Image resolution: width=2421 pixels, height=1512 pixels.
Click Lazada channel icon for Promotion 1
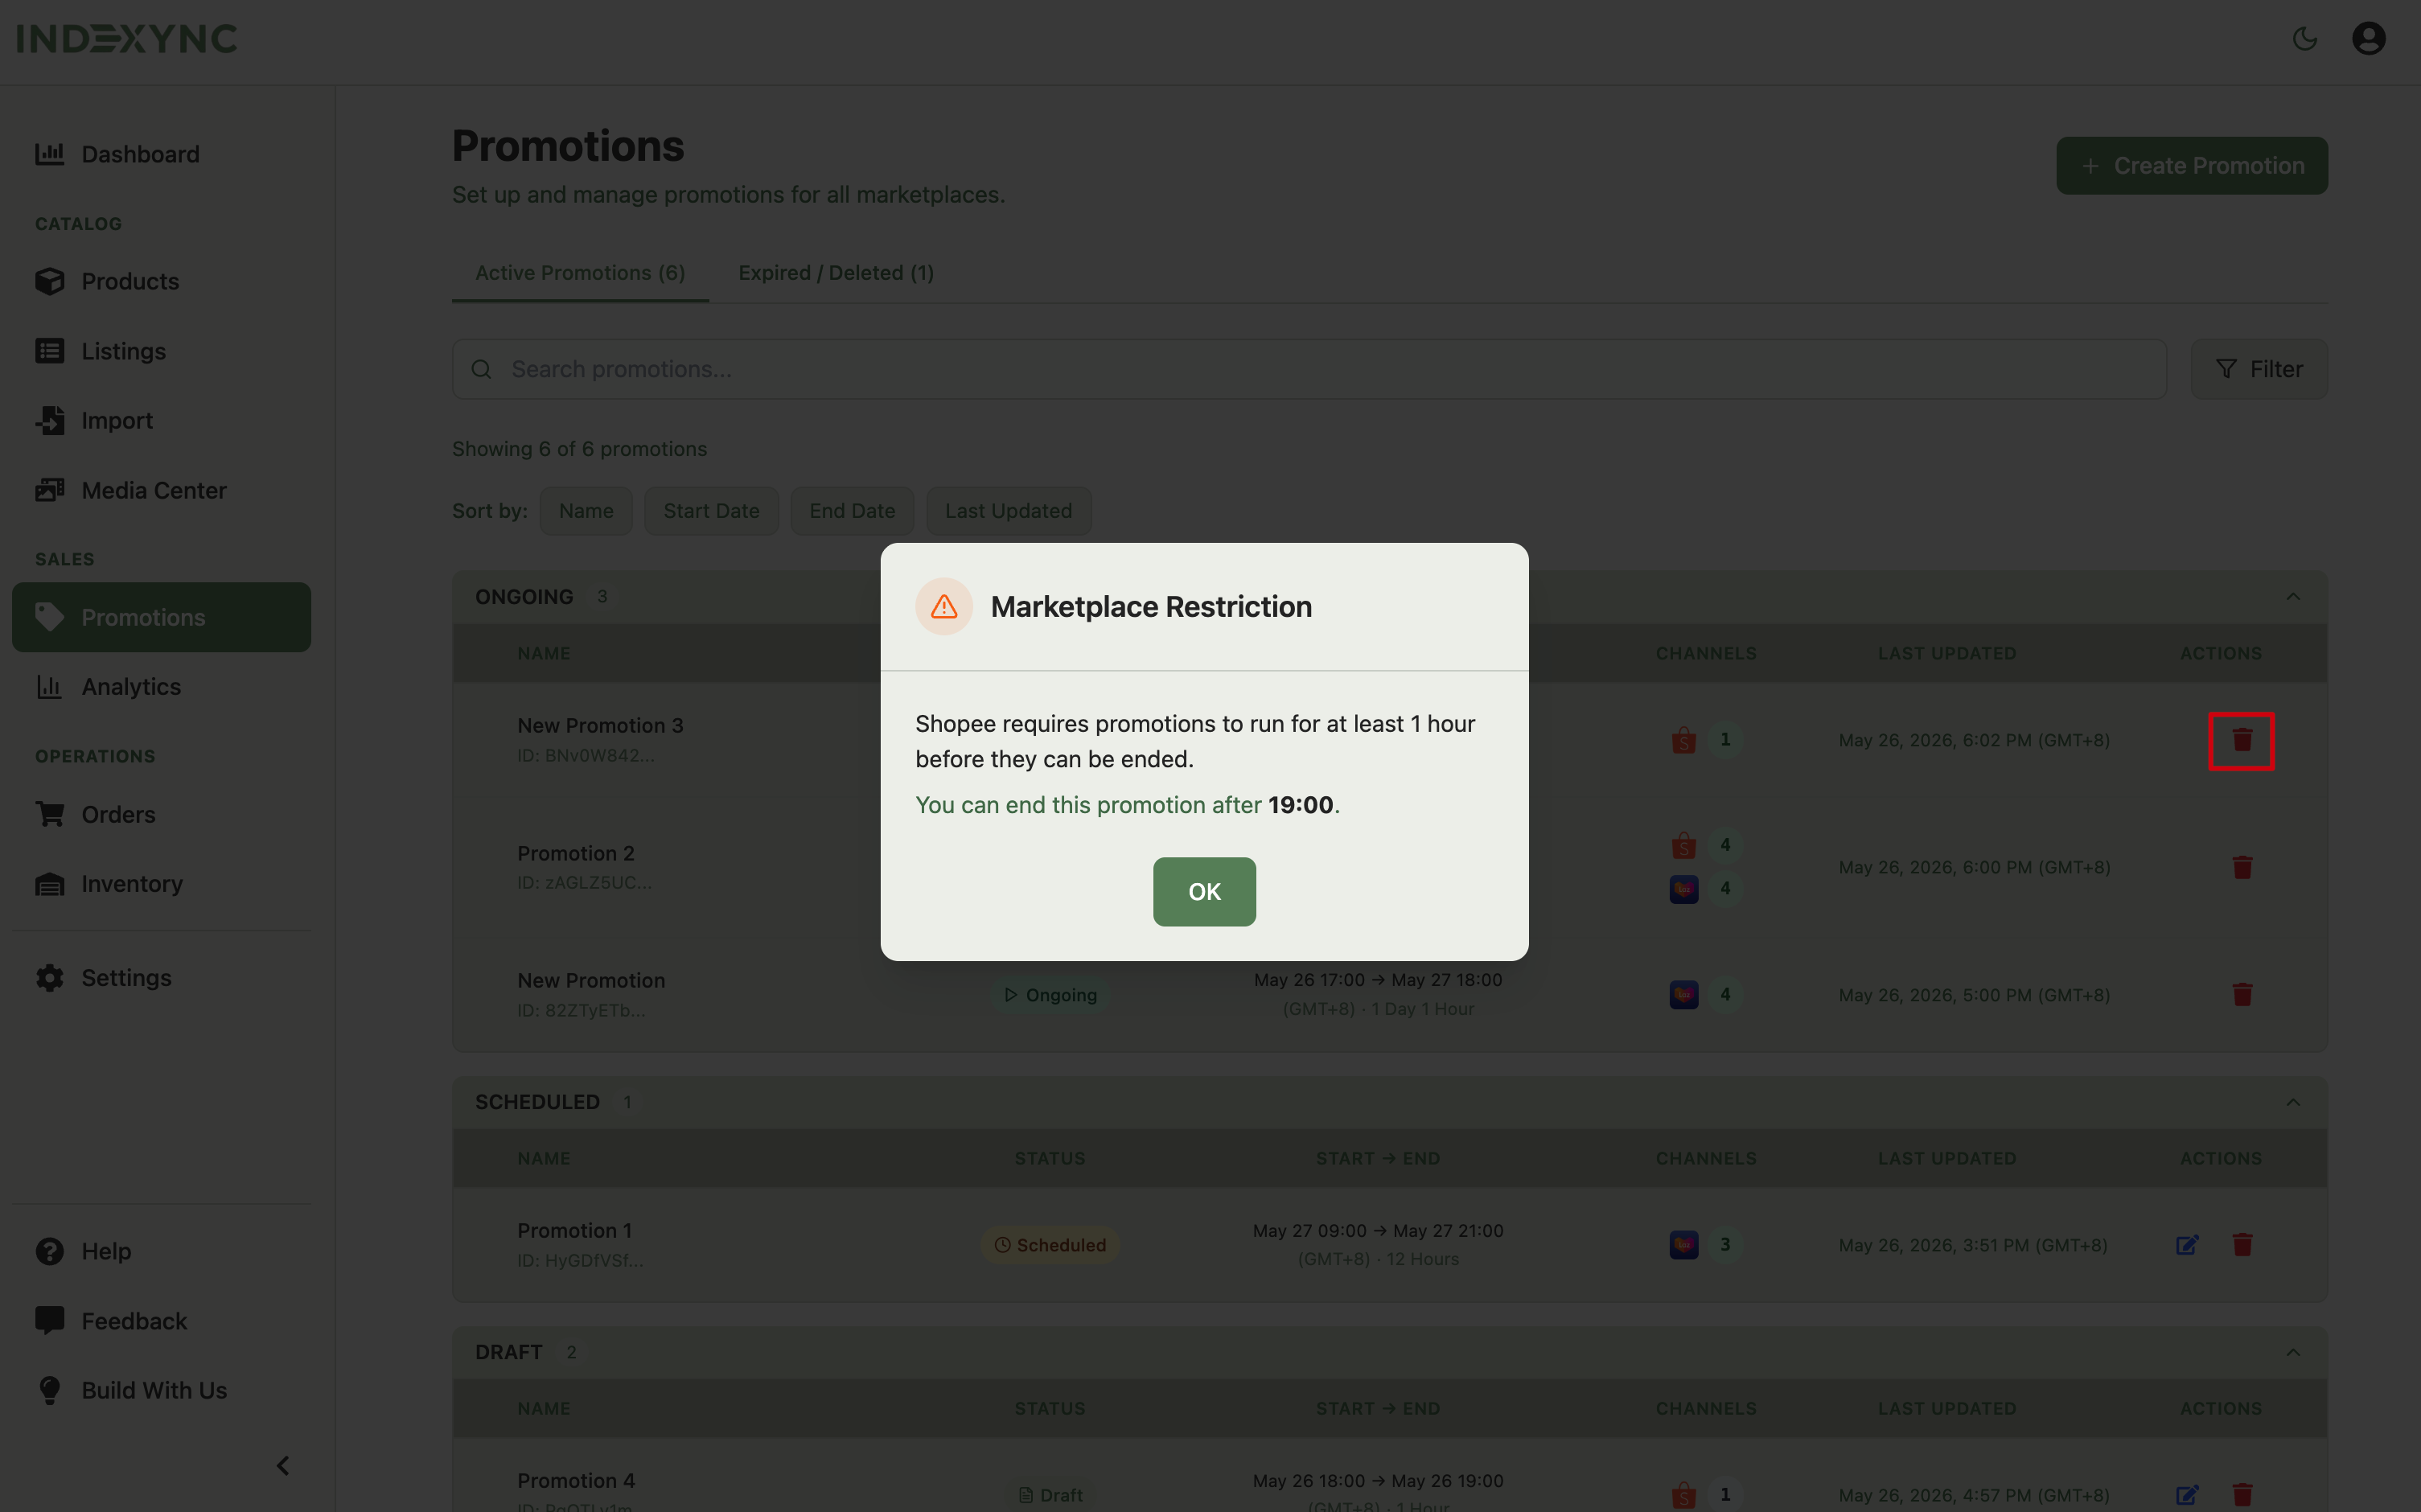pos(1684,1245)
